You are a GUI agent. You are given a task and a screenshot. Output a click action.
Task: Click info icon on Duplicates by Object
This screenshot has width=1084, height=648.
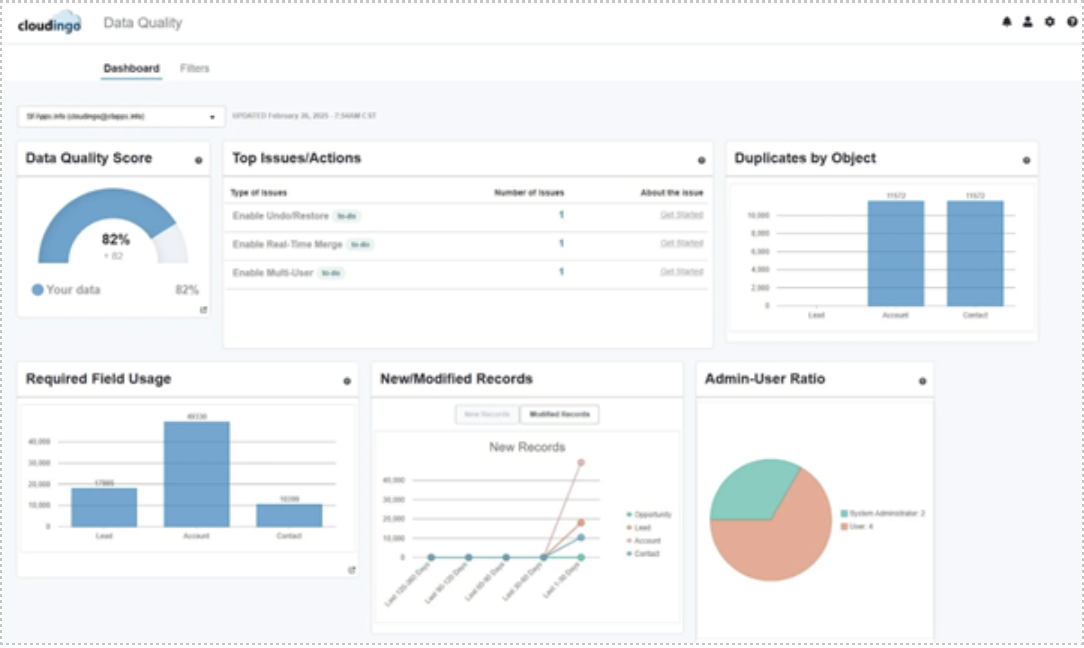[x=1025, y=160]
